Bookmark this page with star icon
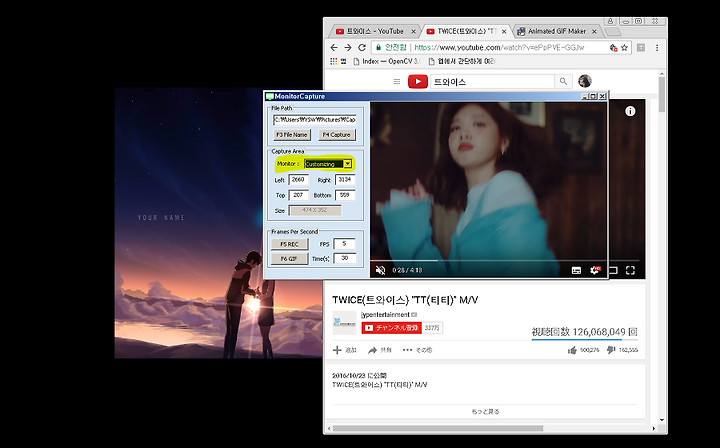Viewport: 720px width, 448px height. tap(624, 47)
